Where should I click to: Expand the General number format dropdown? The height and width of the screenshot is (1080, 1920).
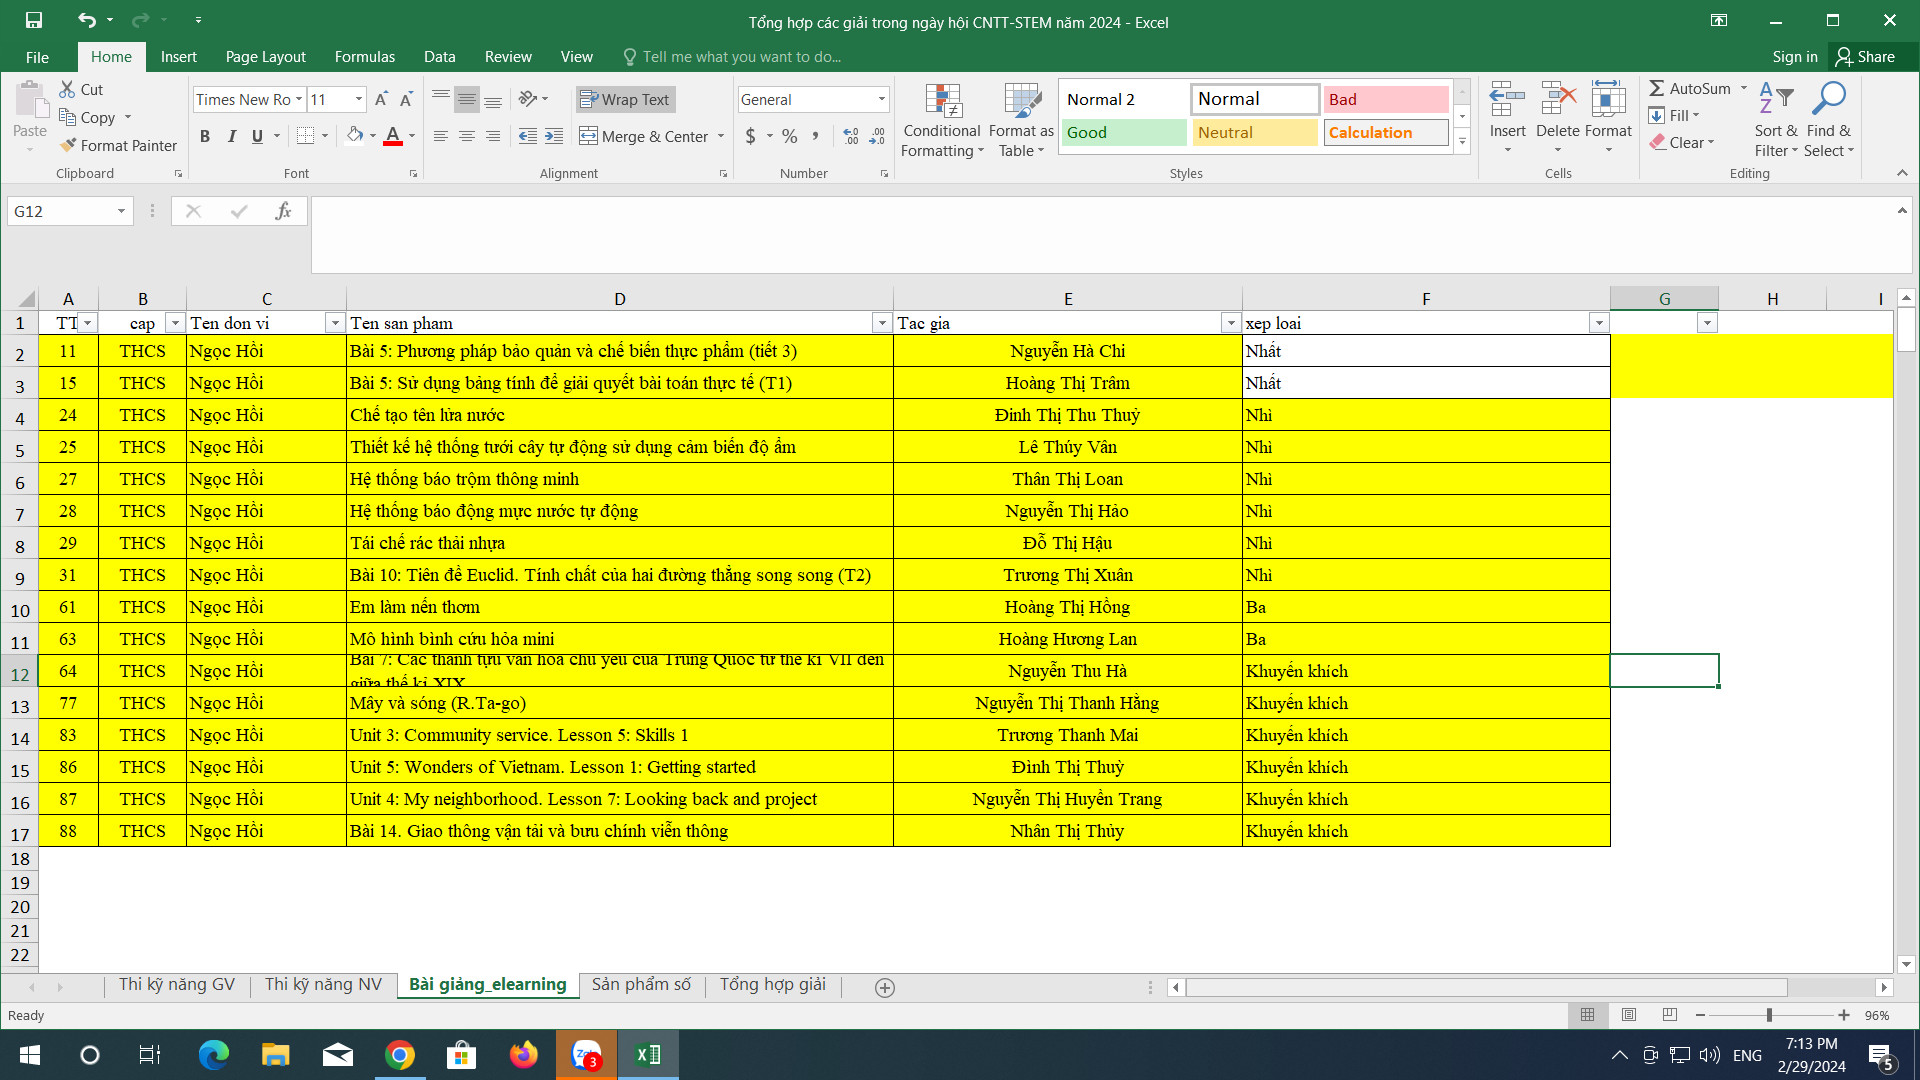(881, 99)
